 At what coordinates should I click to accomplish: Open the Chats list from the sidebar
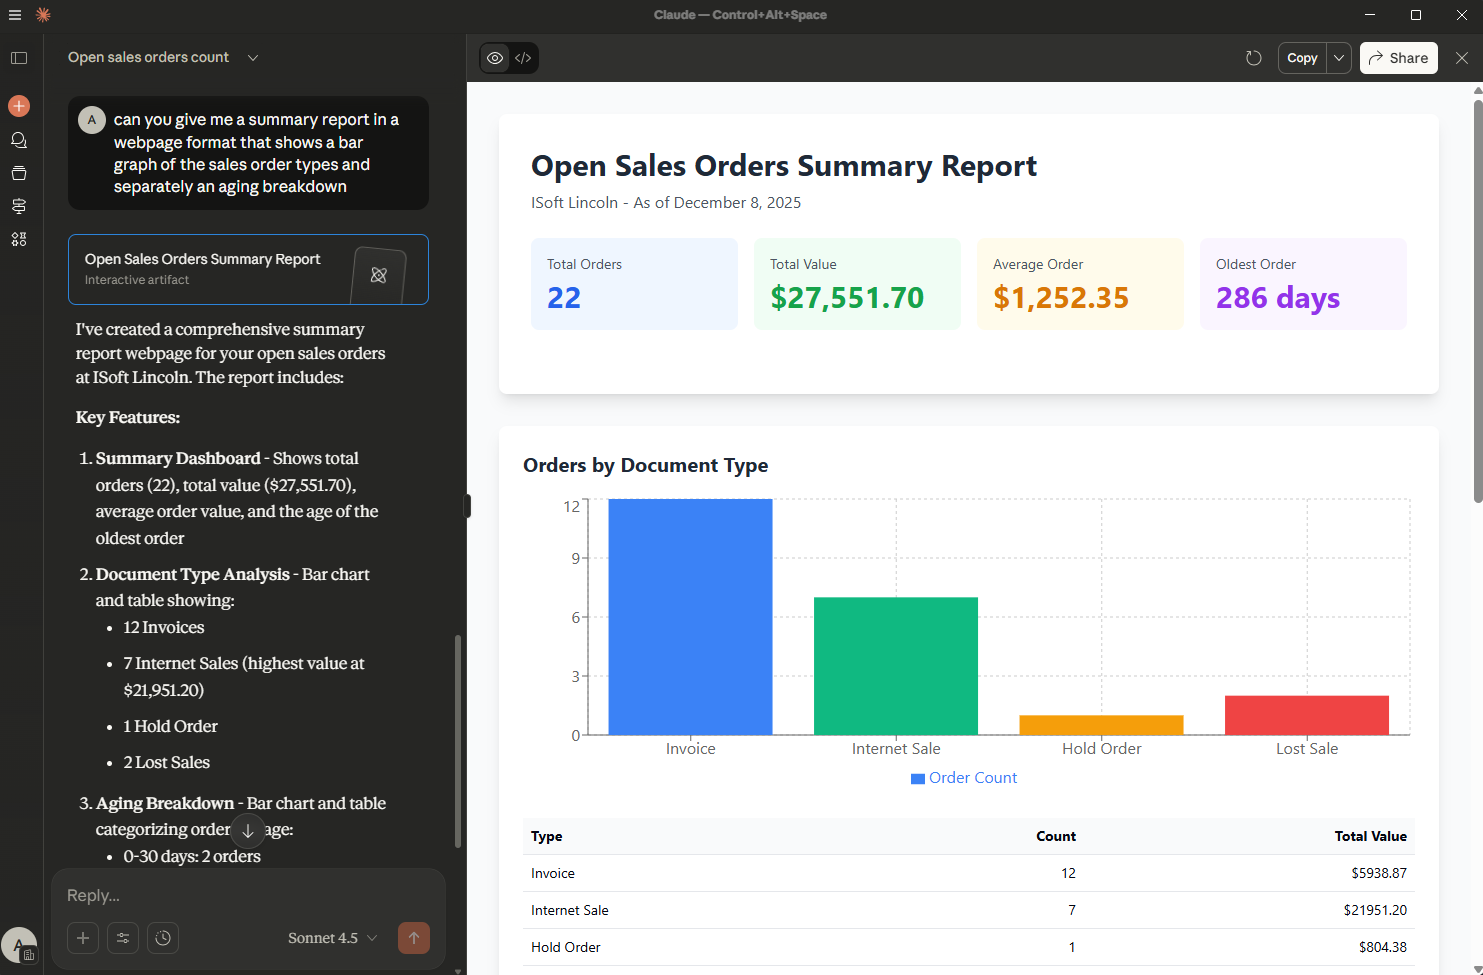pyautogui.click(x=19, y=140)
